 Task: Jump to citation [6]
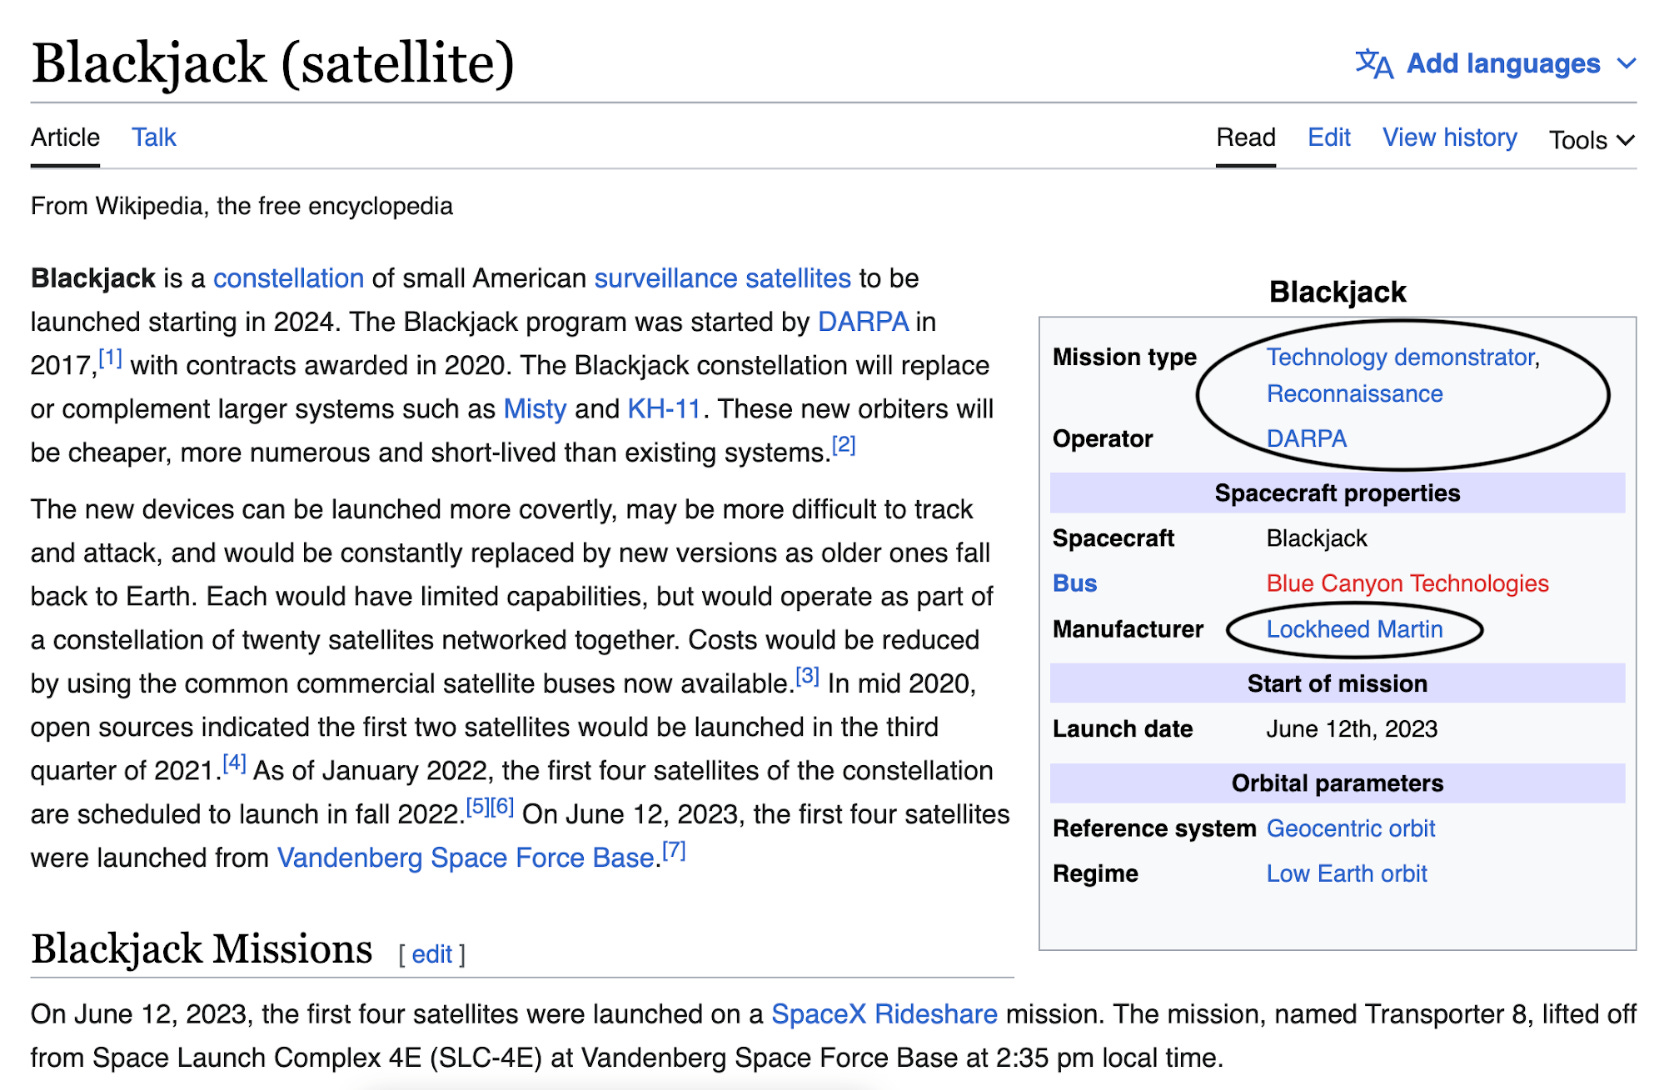click(x=502, y=806)
